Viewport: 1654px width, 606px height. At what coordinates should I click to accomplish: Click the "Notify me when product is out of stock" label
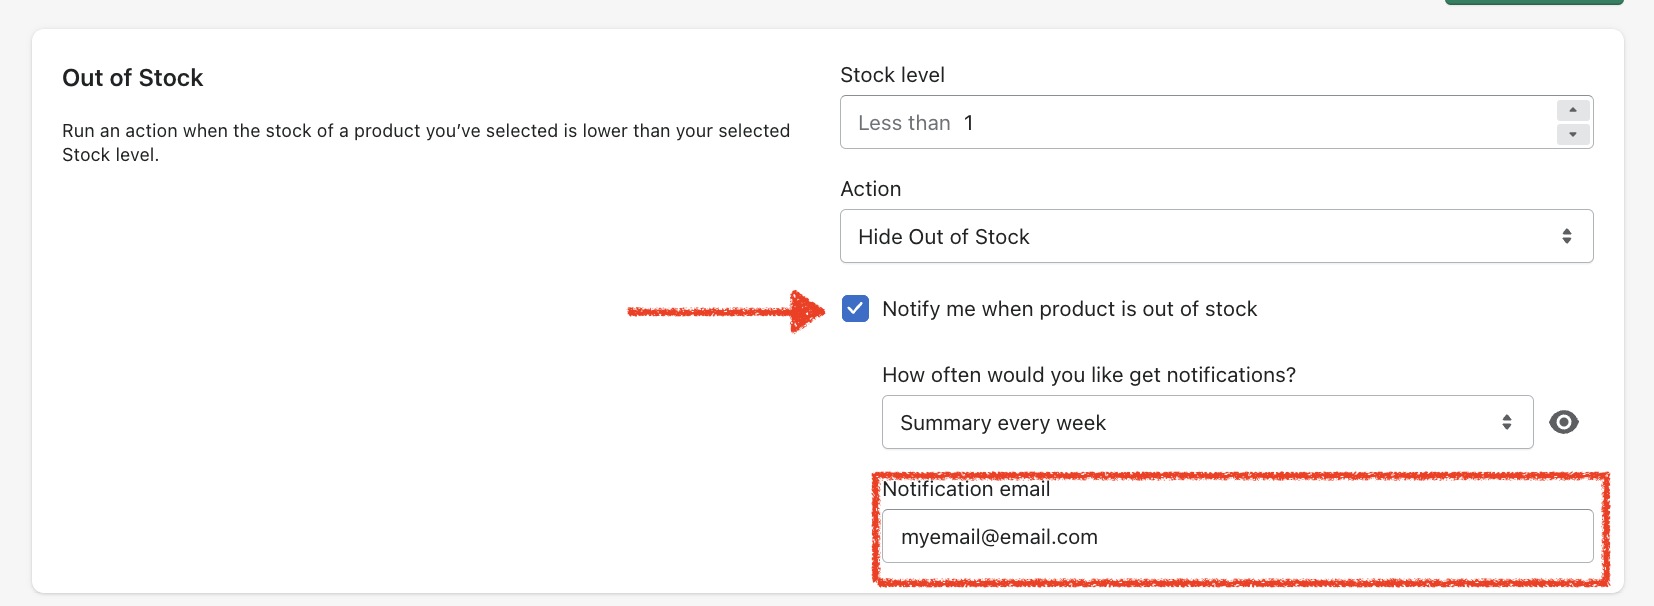(1069, 309)
